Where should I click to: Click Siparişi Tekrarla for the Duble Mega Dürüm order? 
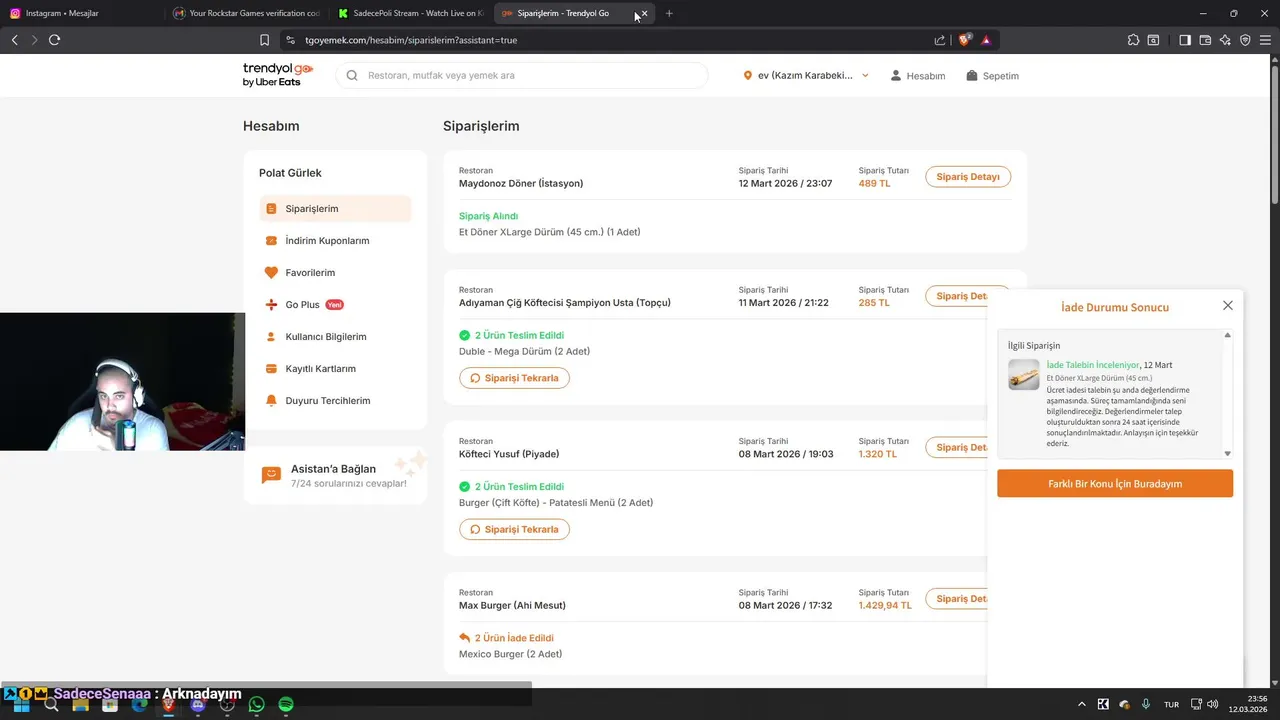pyautogui.click(x=514, y=378)
